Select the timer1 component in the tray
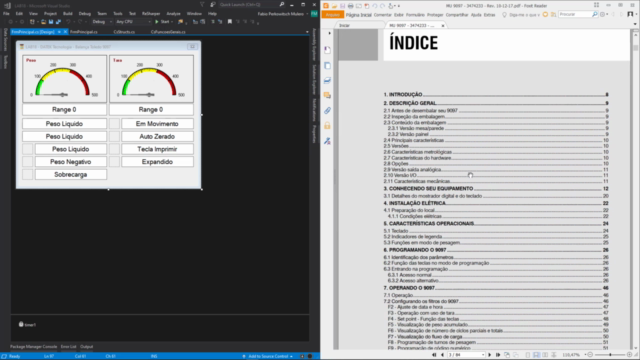This screenshot has width=640, height=360. point(27,324)
